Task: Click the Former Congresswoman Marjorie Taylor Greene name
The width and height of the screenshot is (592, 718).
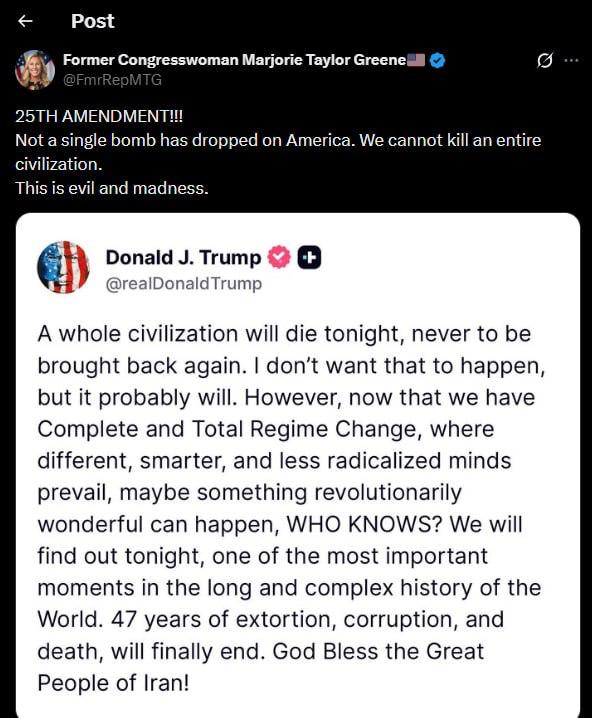Action: coord(234,60)
